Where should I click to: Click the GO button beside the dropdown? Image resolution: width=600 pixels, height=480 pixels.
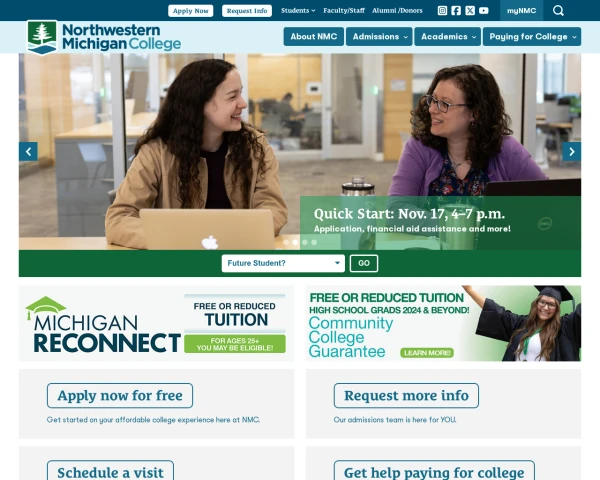pyautogui.click(x=364, y=263)
